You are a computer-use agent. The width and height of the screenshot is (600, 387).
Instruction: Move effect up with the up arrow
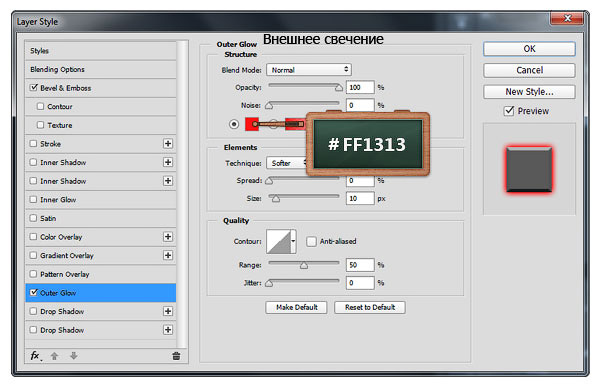point(54,356)
